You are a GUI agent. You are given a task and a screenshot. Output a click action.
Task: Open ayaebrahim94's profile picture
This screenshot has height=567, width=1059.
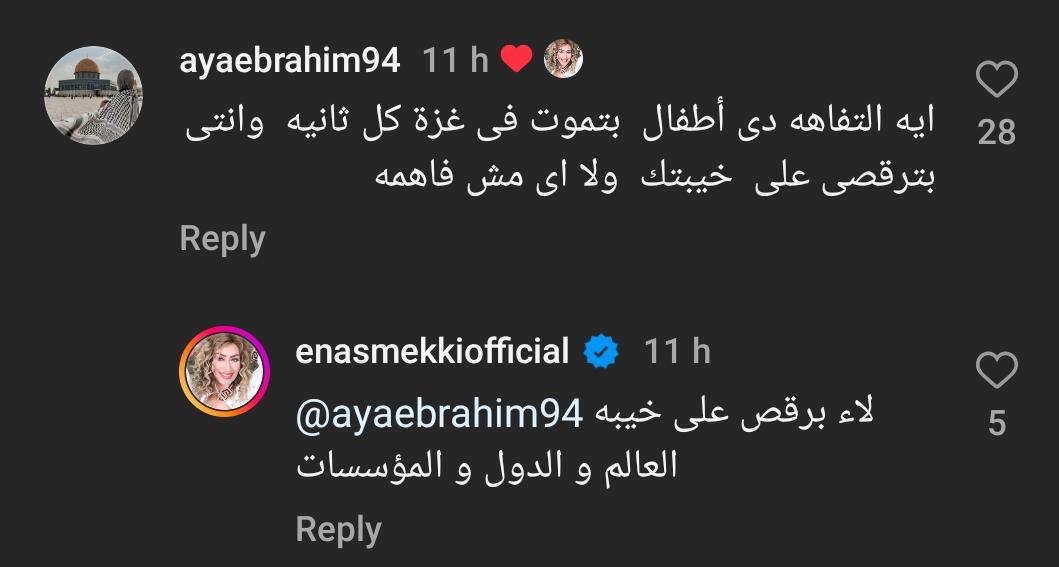point(94,95)
